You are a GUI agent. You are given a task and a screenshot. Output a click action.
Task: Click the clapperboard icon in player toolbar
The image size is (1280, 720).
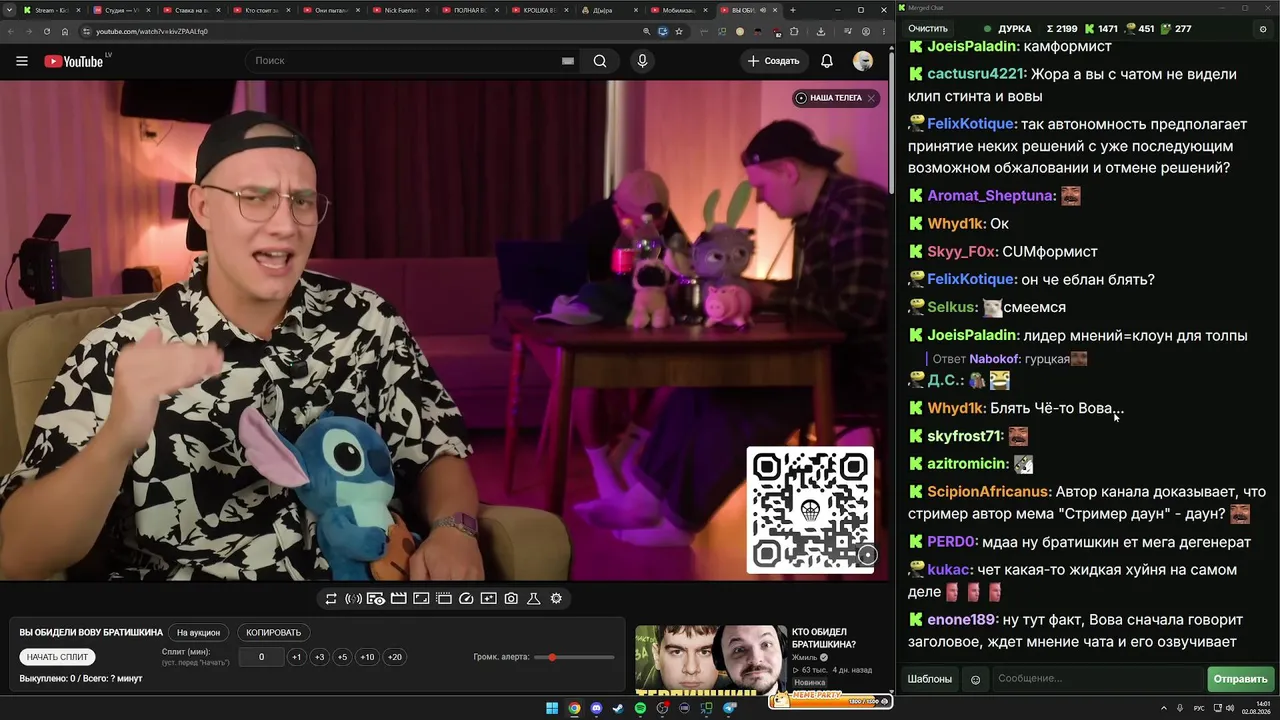[x=398, y=599]
